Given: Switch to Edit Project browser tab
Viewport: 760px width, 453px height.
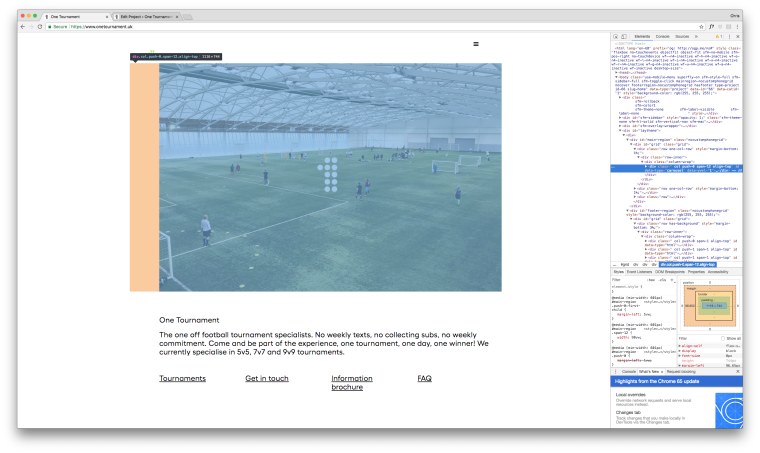Looking at the screenshot, I should [x=146, y=16].
